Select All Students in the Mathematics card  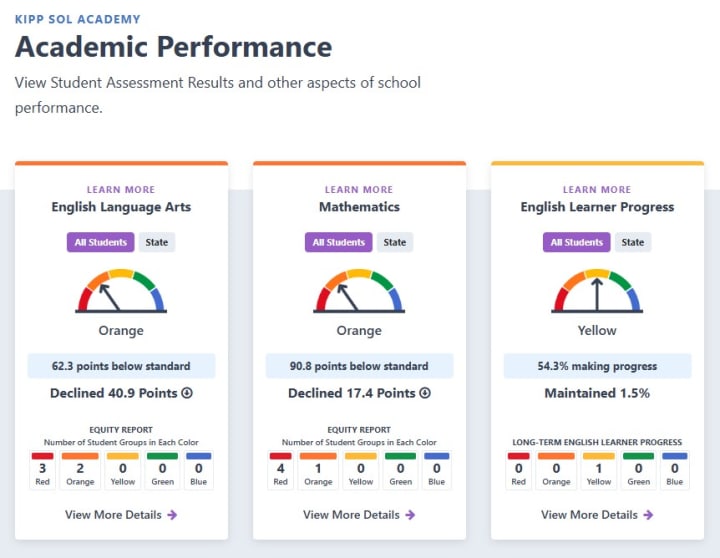click(x=339, y=242)
